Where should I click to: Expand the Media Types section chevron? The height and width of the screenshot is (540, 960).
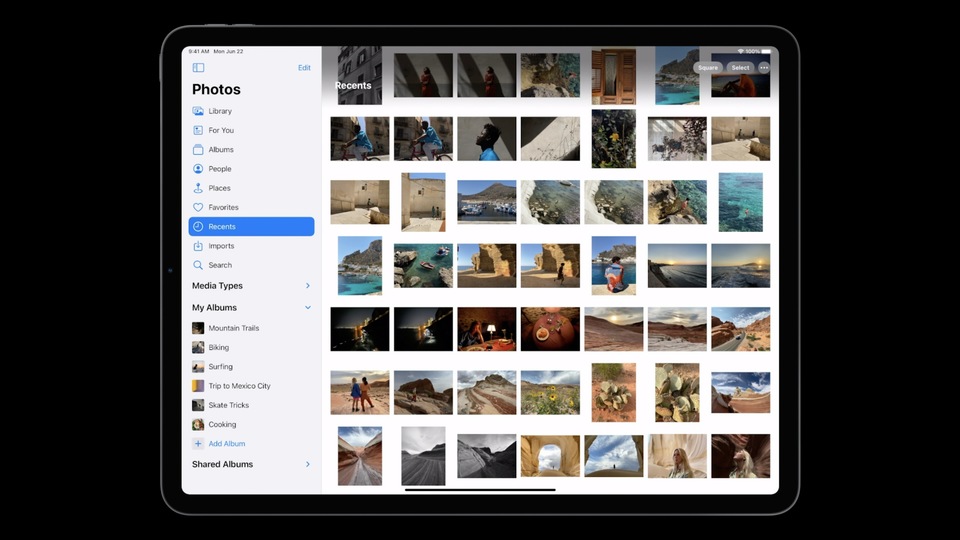coord(307,286)
